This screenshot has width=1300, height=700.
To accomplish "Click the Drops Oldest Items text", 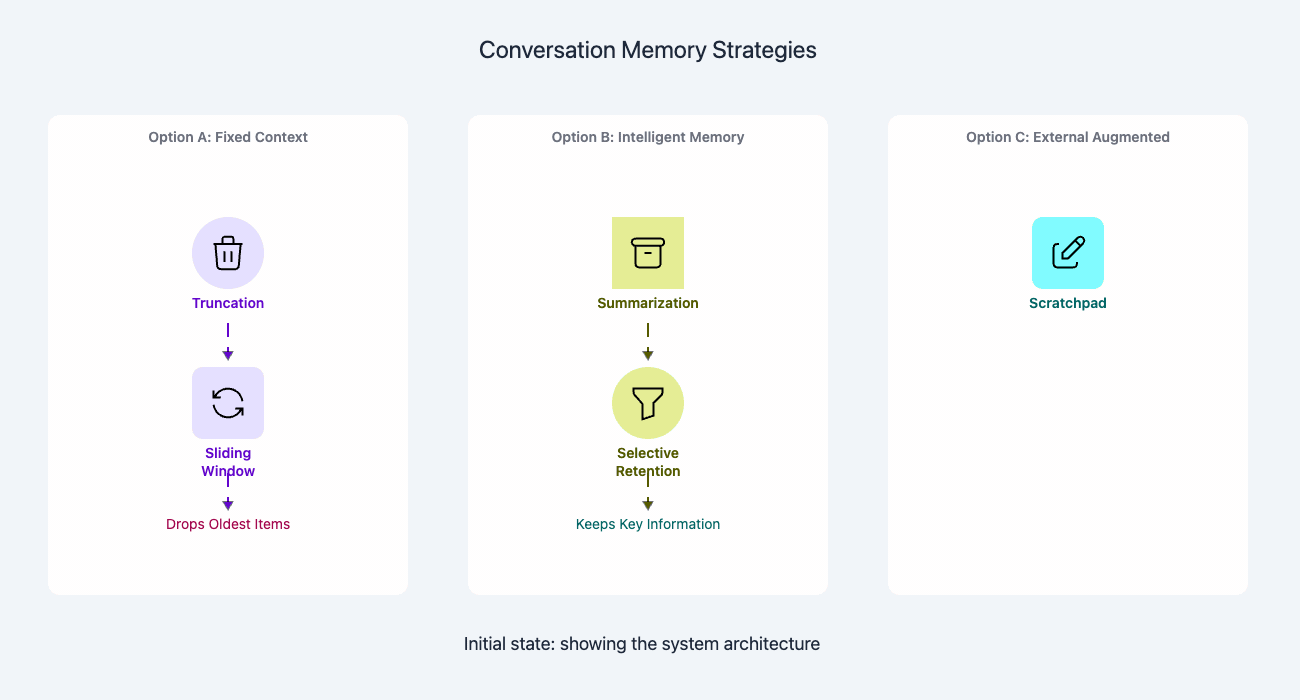I will (x=228, y=524).
